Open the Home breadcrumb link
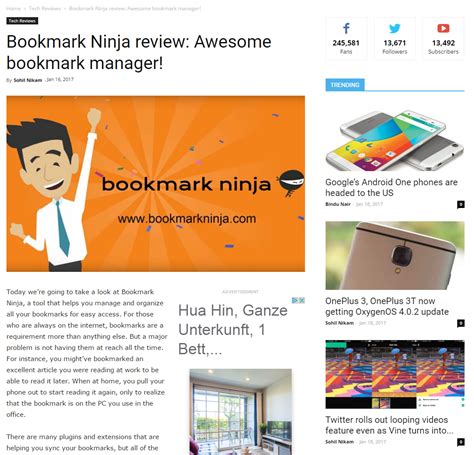The image size is (474, 455). pos(13,8)
